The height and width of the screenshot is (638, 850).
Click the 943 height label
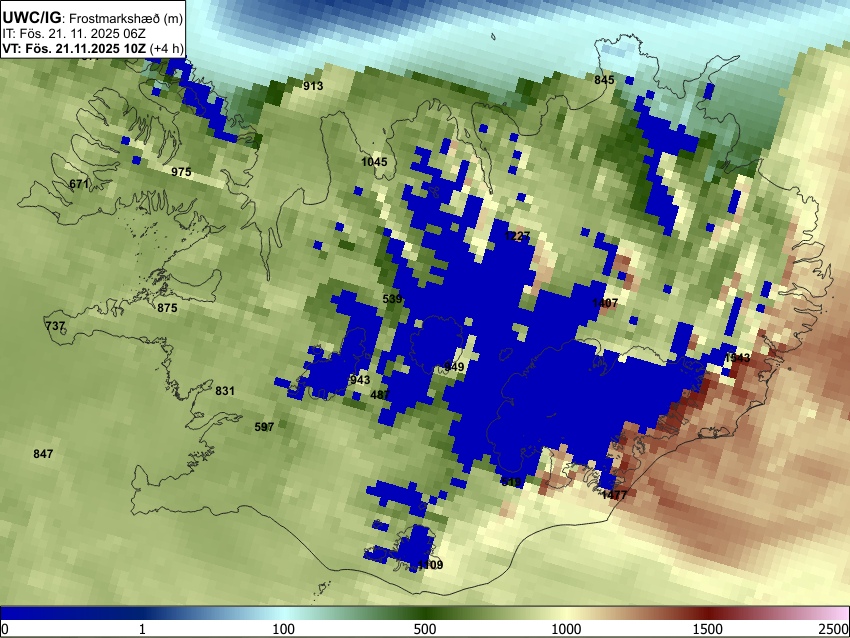click(x=360, y=380)
